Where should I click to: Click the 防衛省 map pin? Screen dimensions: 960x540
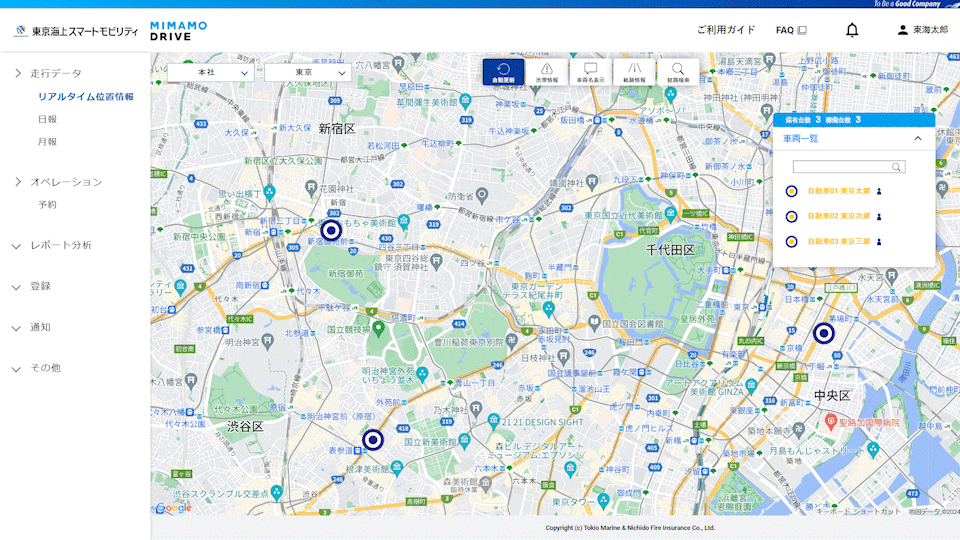pos(482,195)
